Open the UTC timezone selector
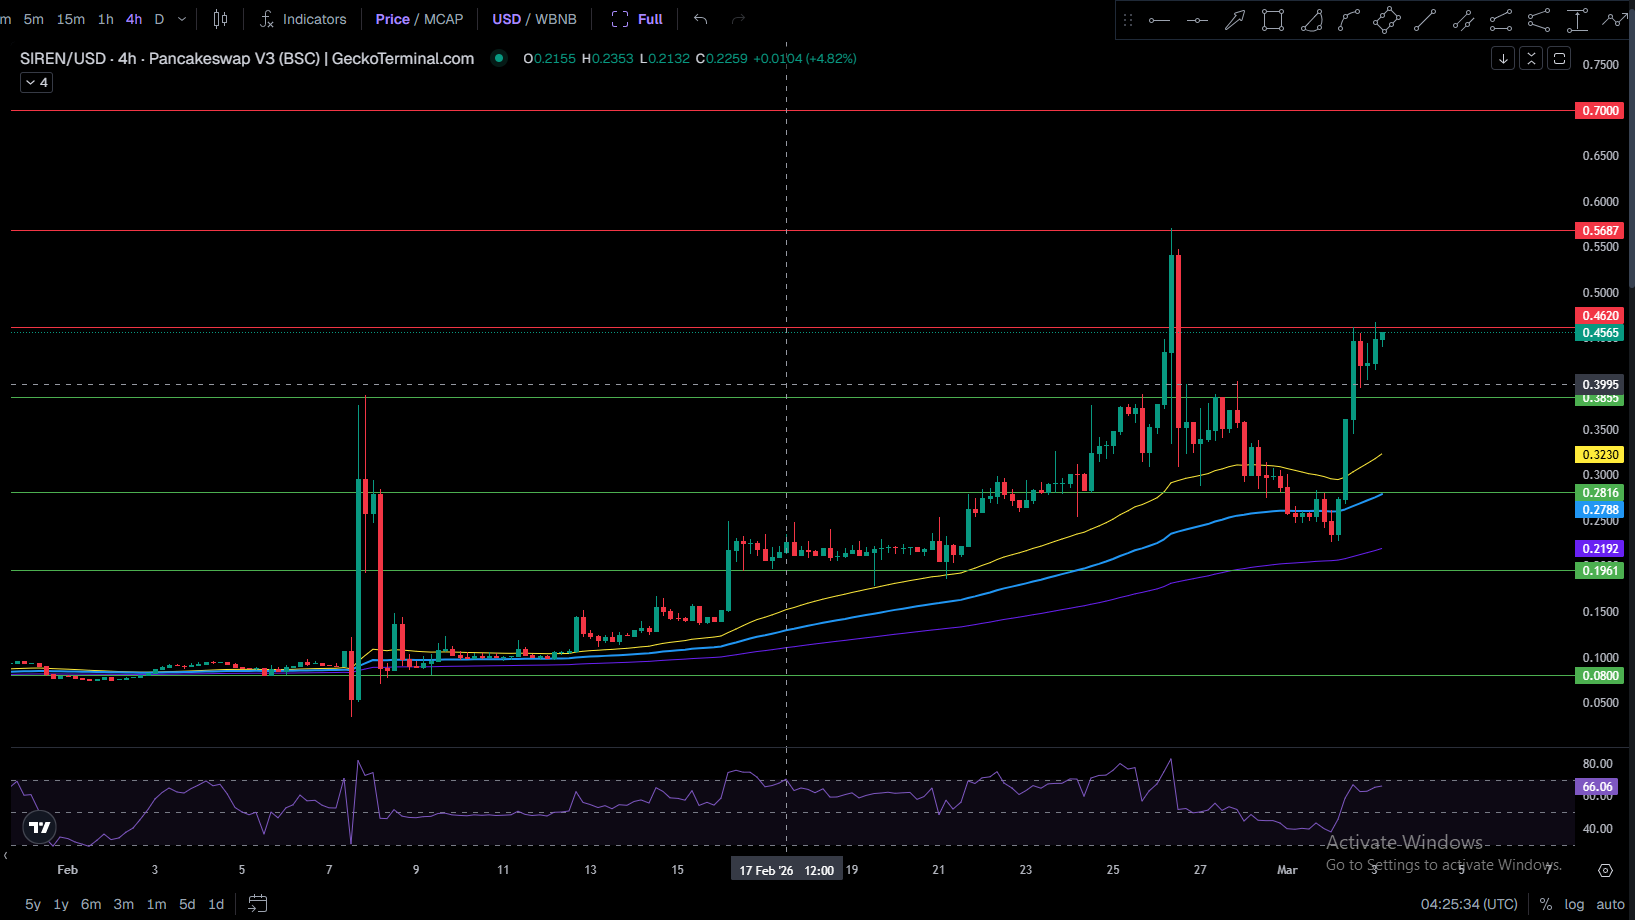Screen dimensions: 1635x920 point(1469,904)
